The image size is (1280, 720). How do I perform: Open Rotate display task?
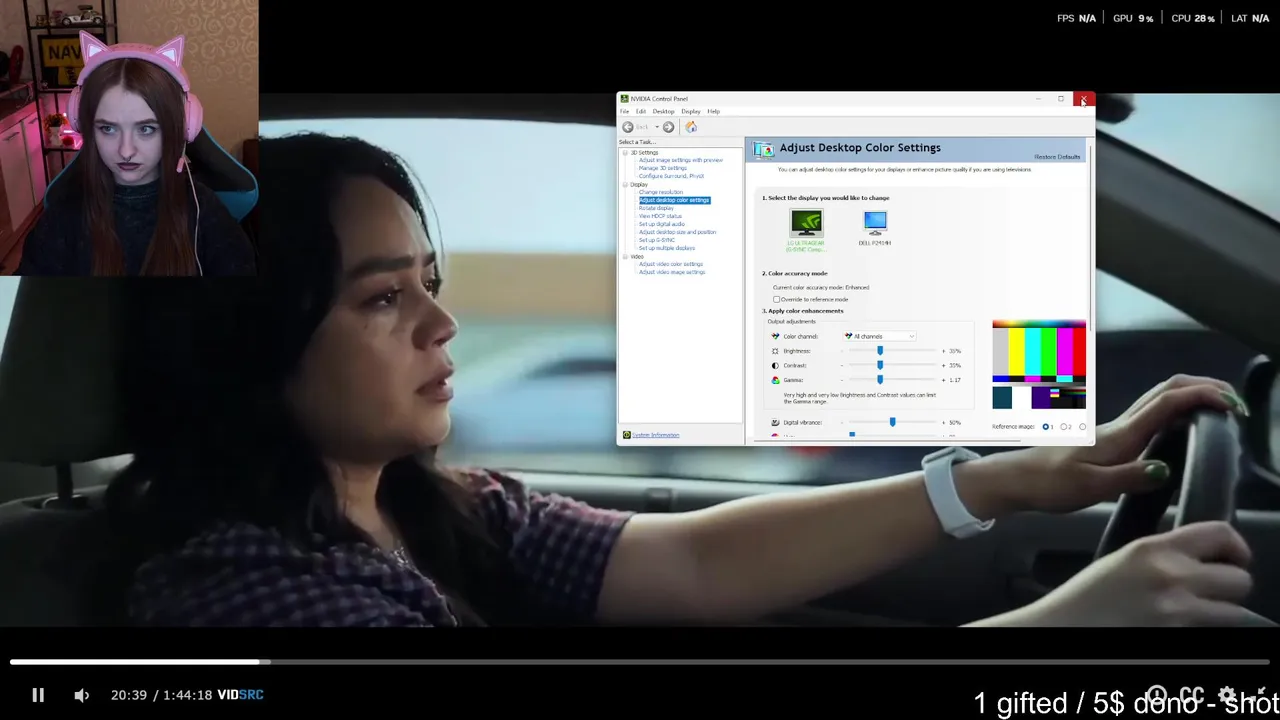click(x=656, y=208)
